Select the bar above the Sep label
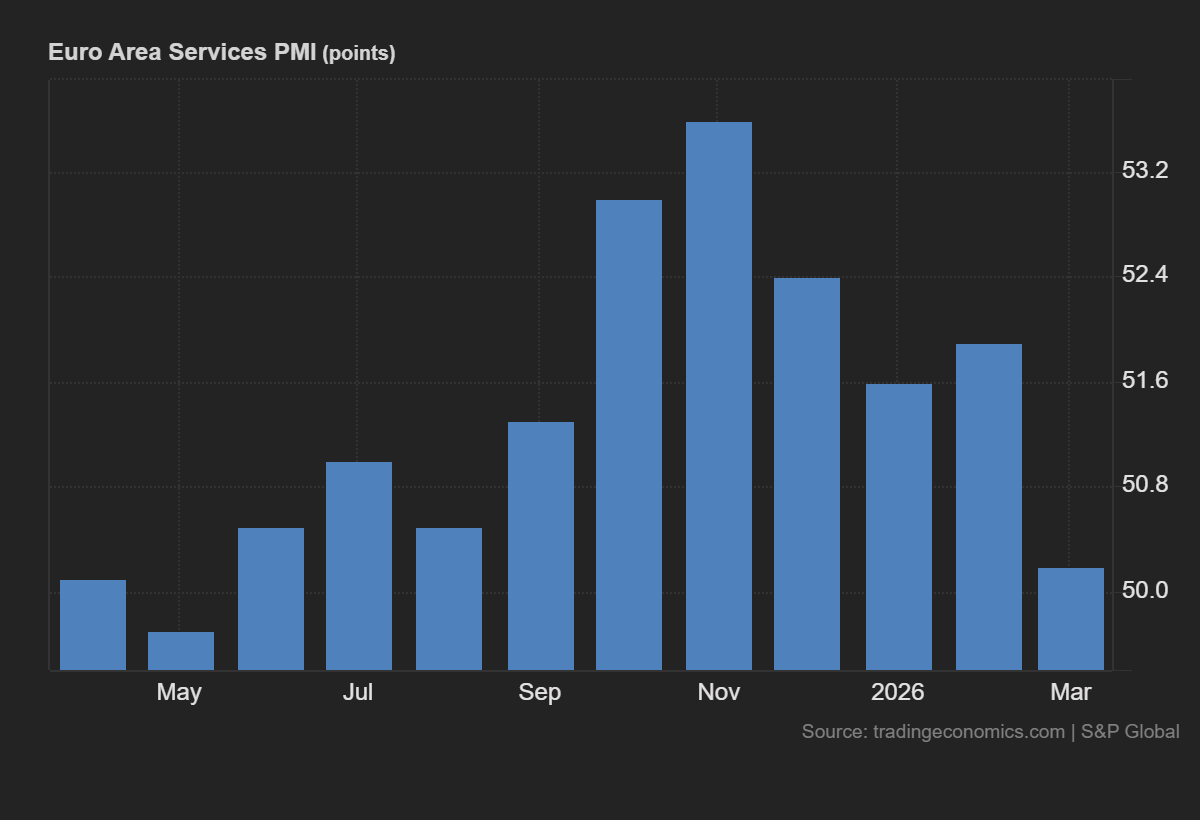1200x820 pixels. coord(540,545)
